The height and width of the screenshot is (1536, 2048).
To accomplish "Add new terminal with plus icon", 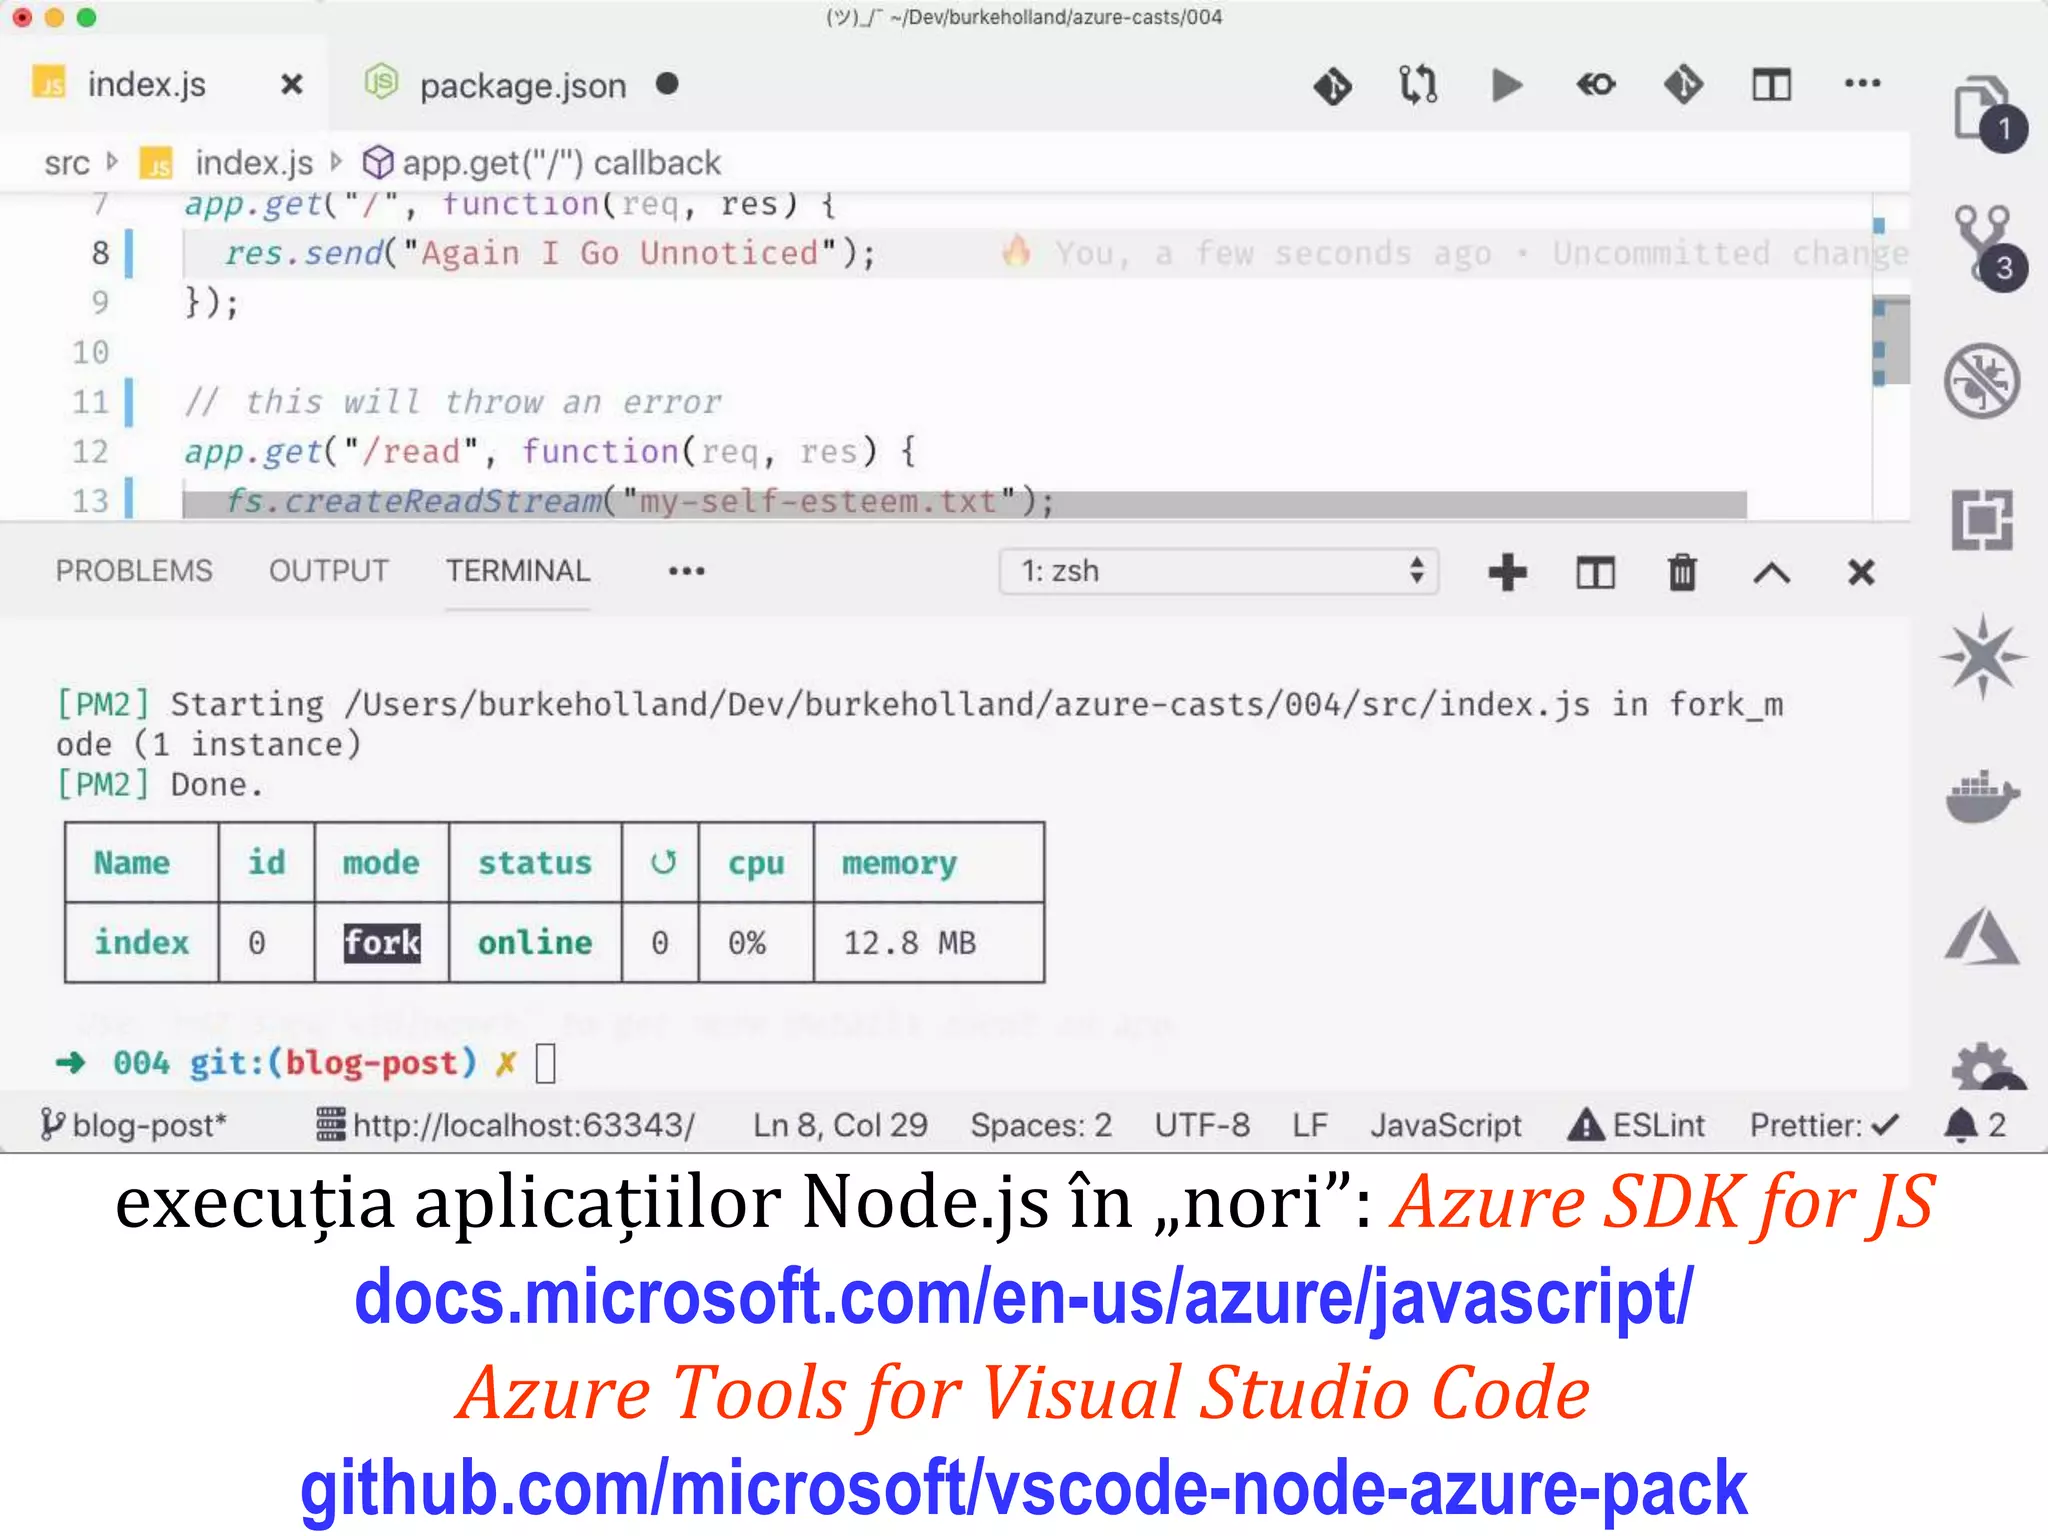I will [x=1507, y=572].
